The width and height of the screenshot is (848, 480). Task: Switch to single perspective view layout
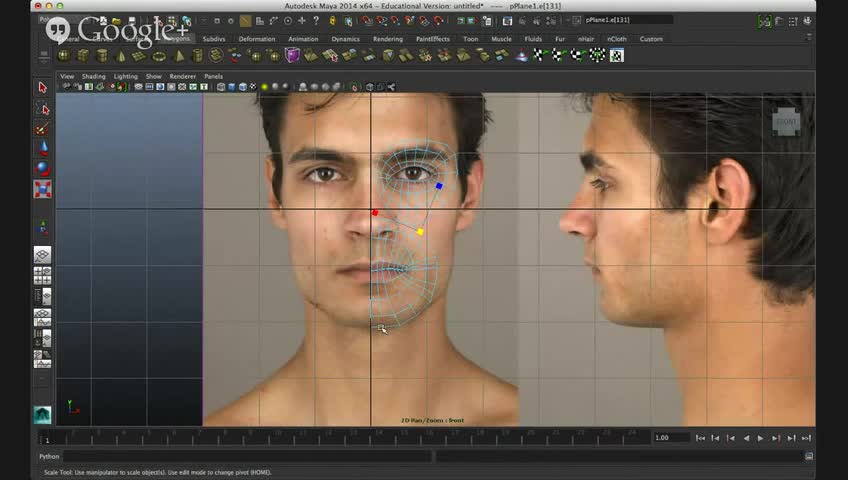42,256
